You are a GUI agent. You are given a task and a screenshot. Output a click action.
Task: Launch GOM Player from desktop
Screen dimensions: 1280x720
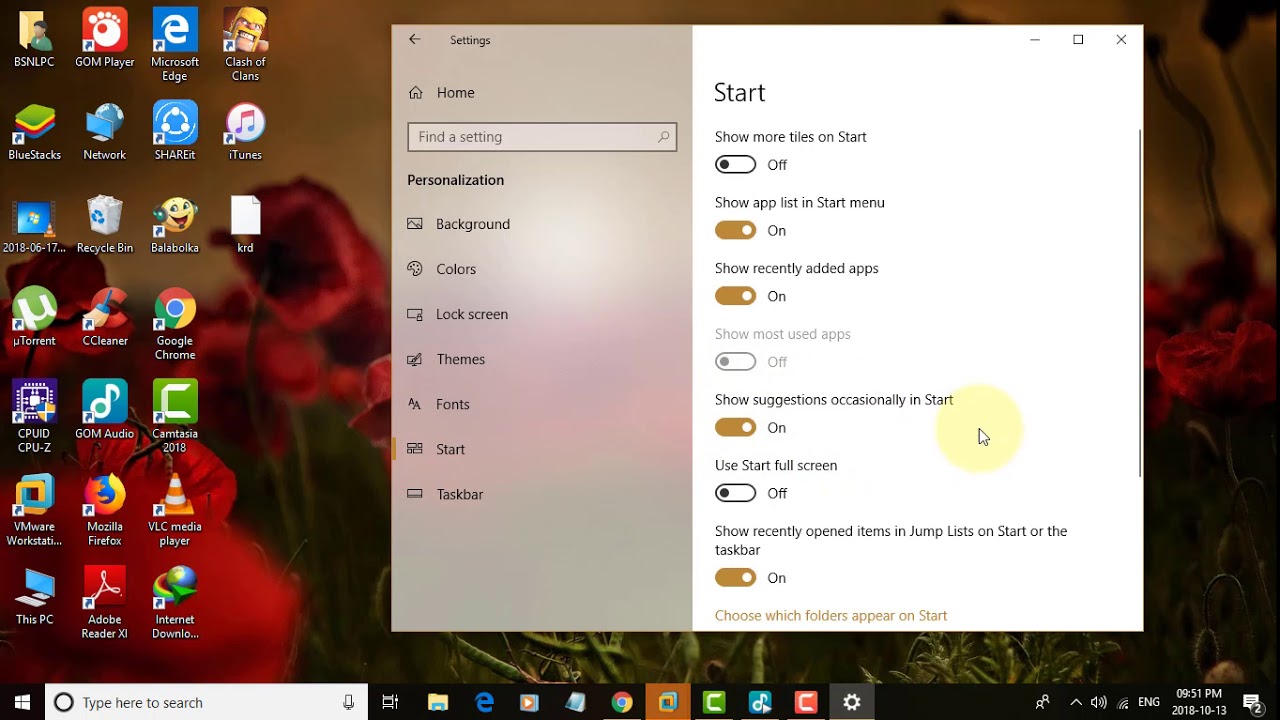pos(105,38)
